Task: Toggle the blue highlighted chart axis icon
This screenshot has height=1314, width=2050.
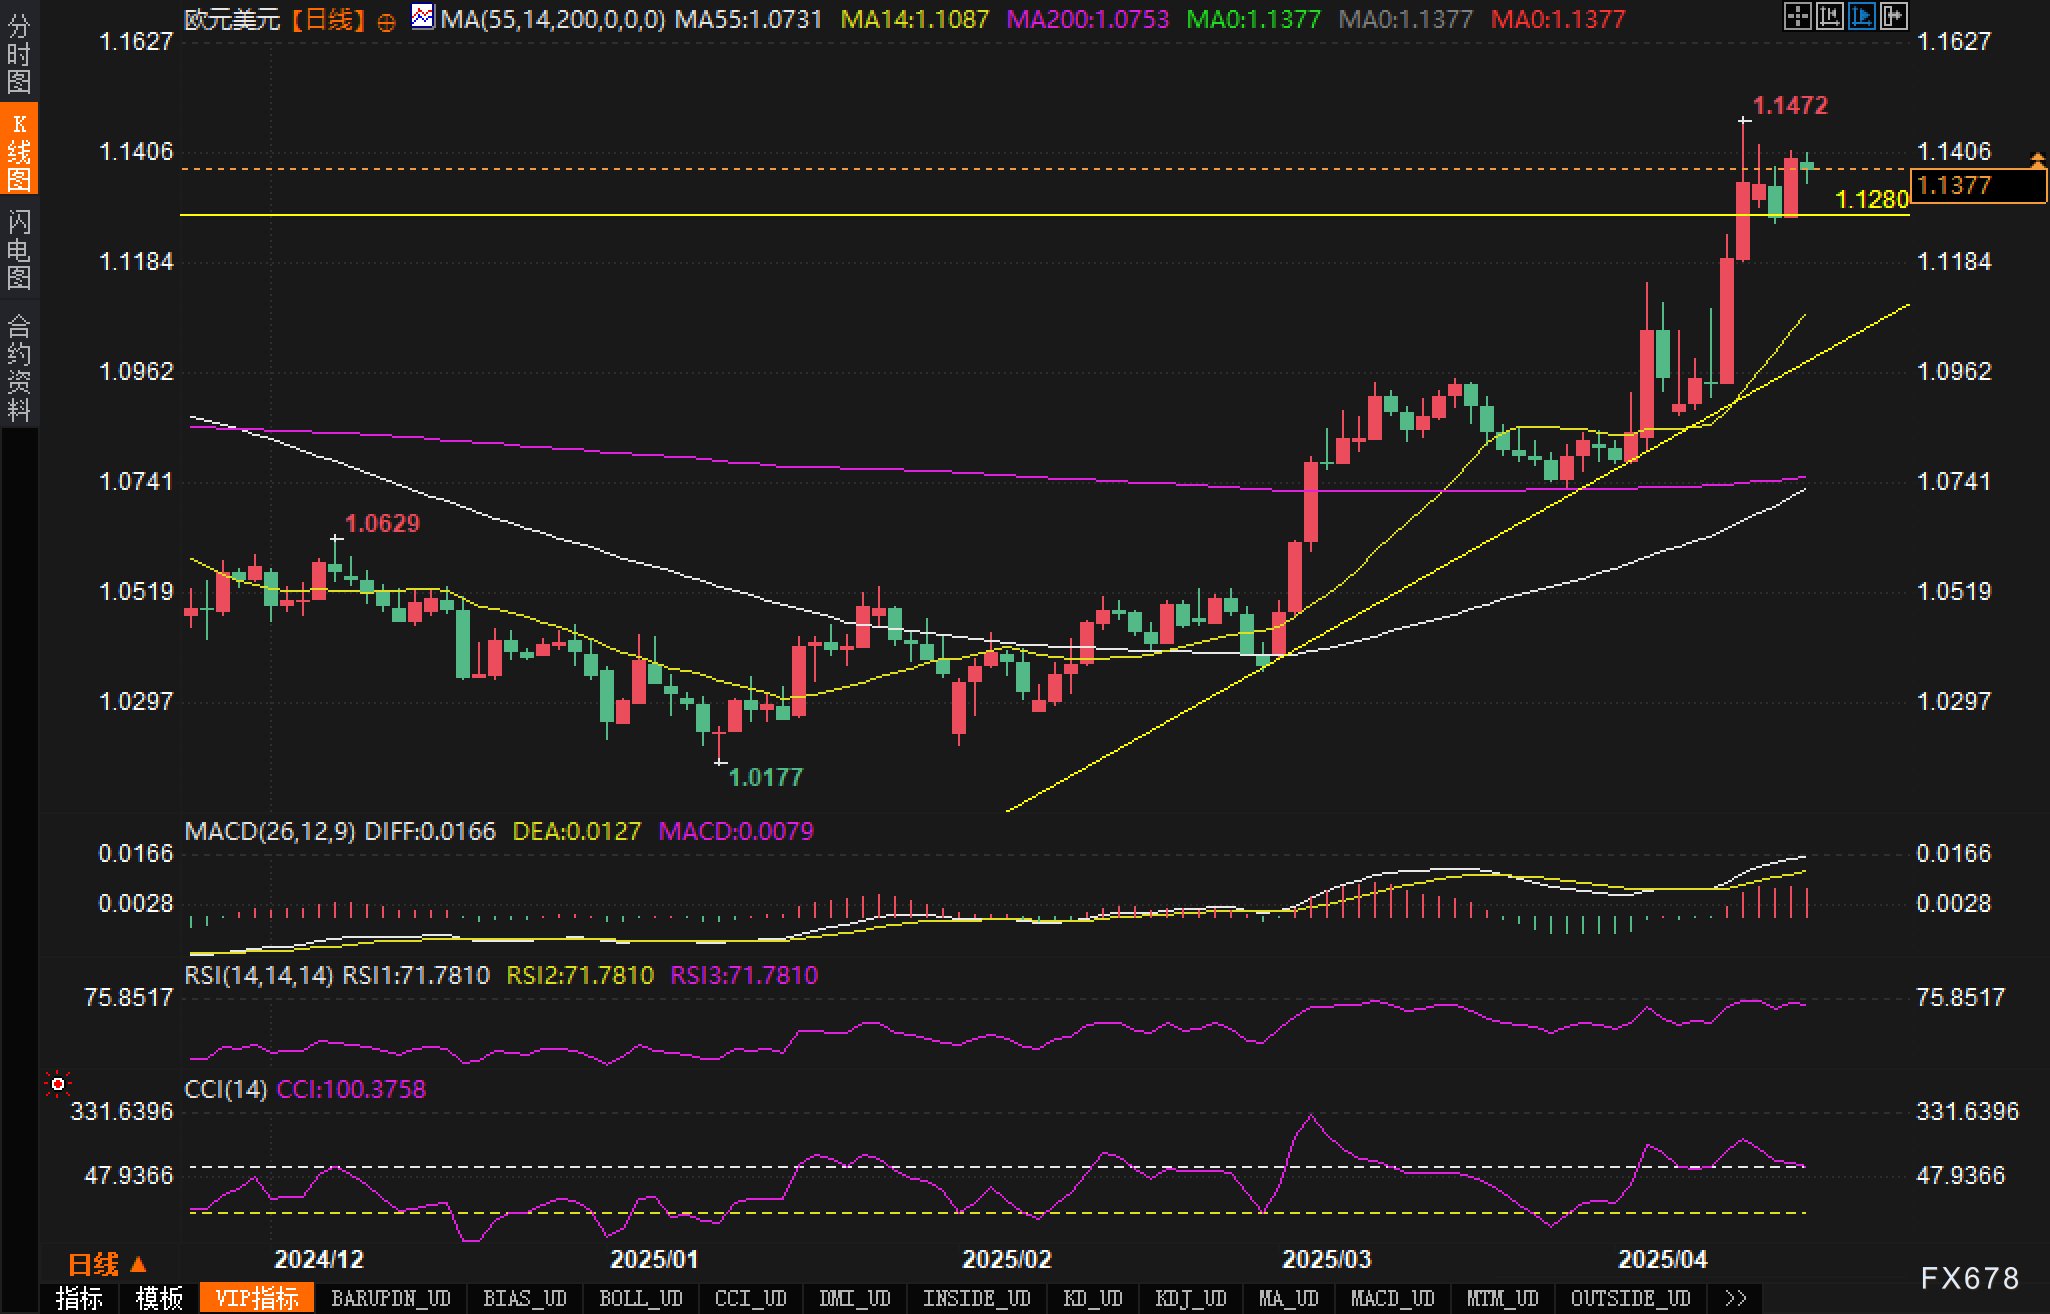Action: (1861, 16)
